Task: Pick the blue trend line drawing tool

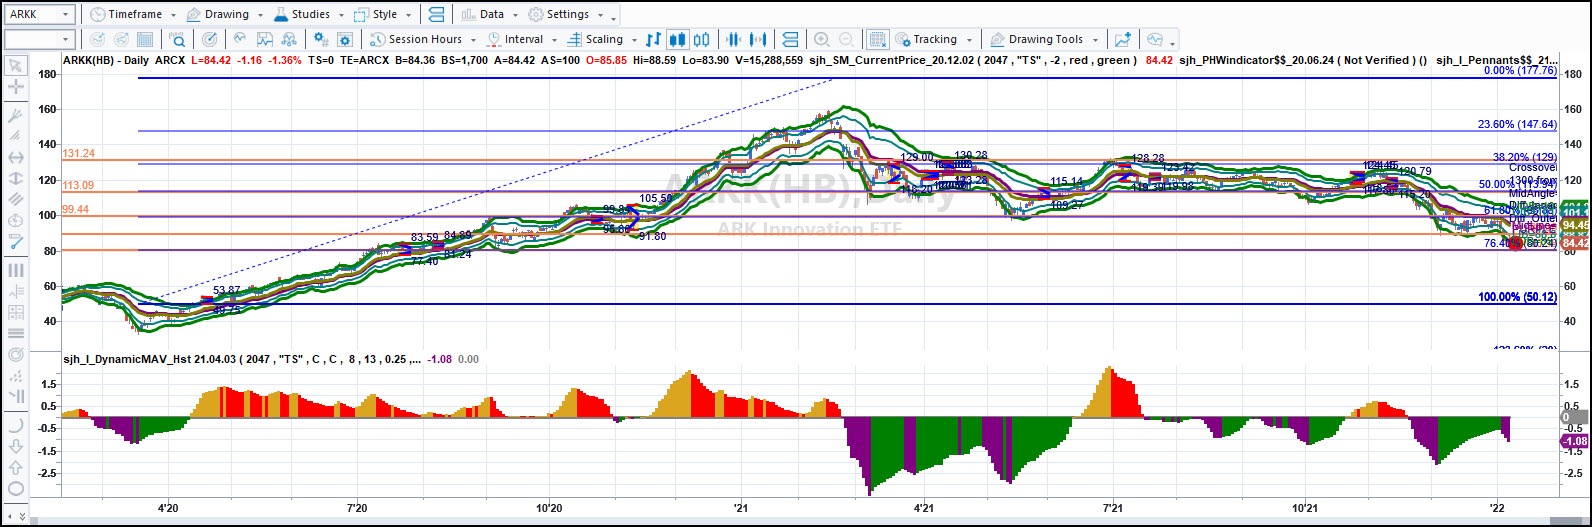Action: coord(16,241)
